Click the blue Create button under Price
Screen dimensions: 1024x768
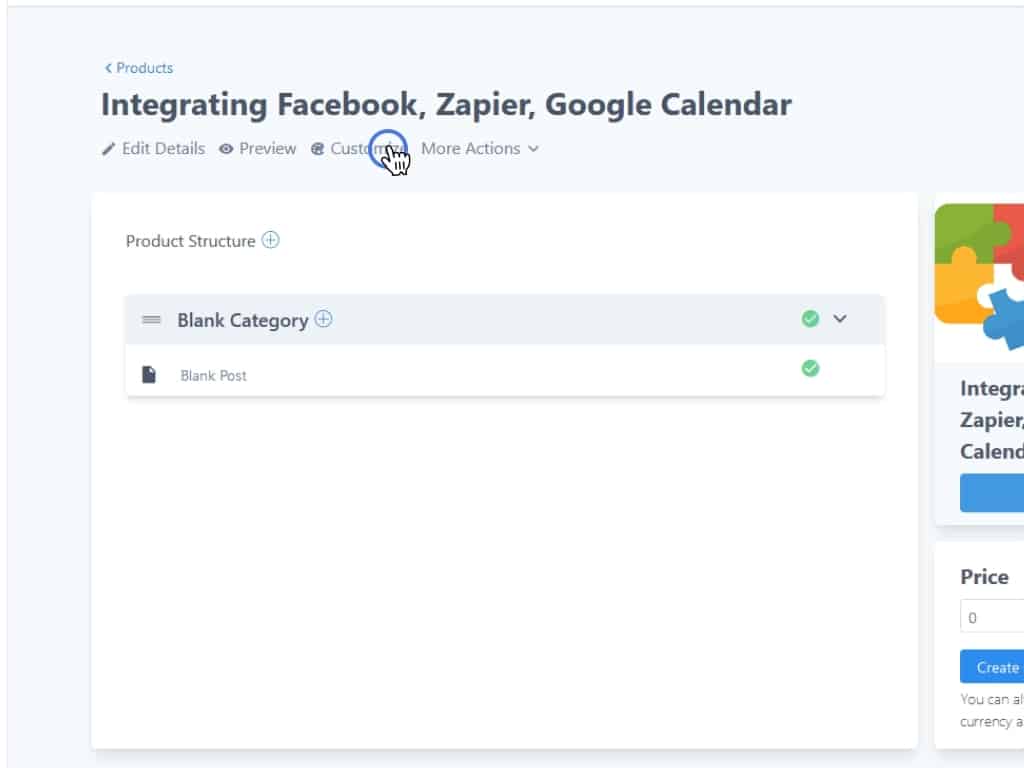(x=992, y=667)
